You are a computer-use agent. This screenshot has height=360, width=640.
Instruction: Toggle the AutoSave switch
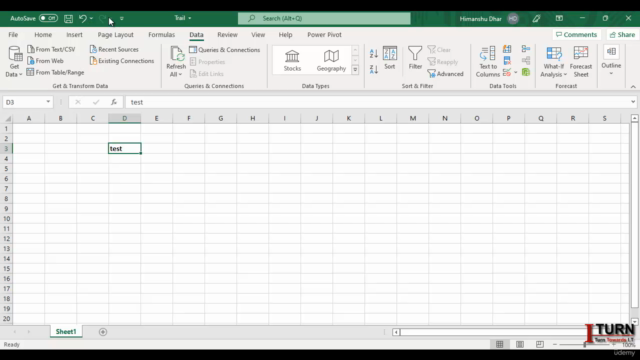point(48,18)
